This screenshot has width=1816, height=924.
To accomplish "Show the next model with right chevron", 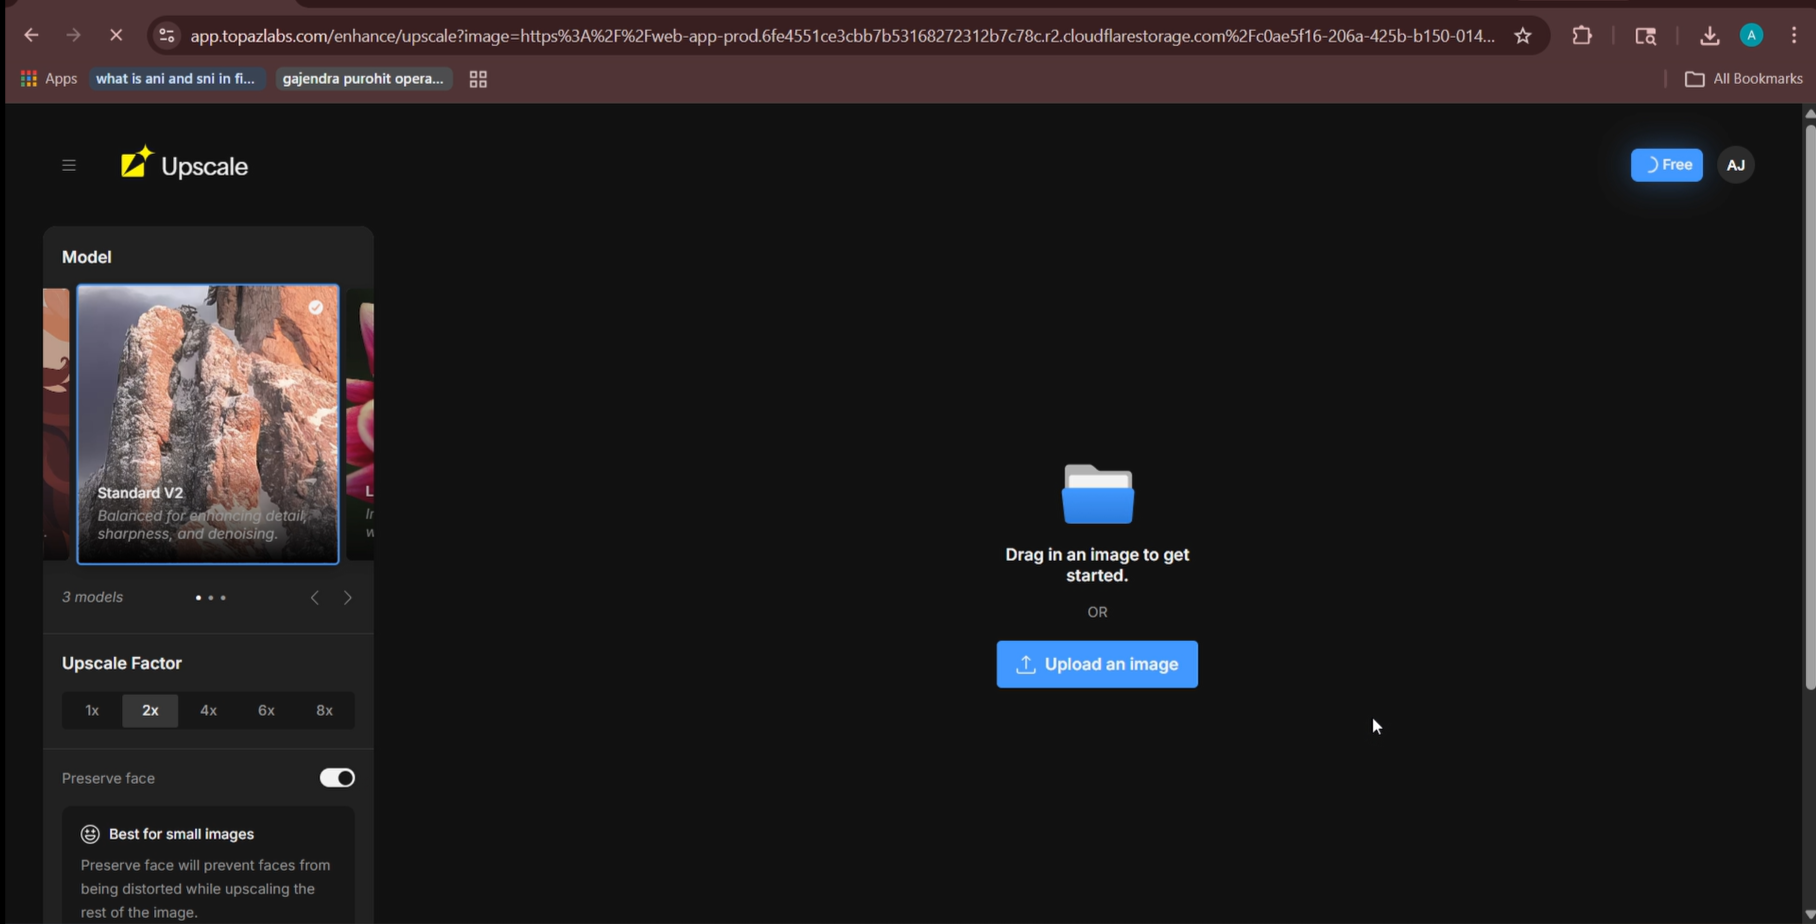I will pos(348,597).
